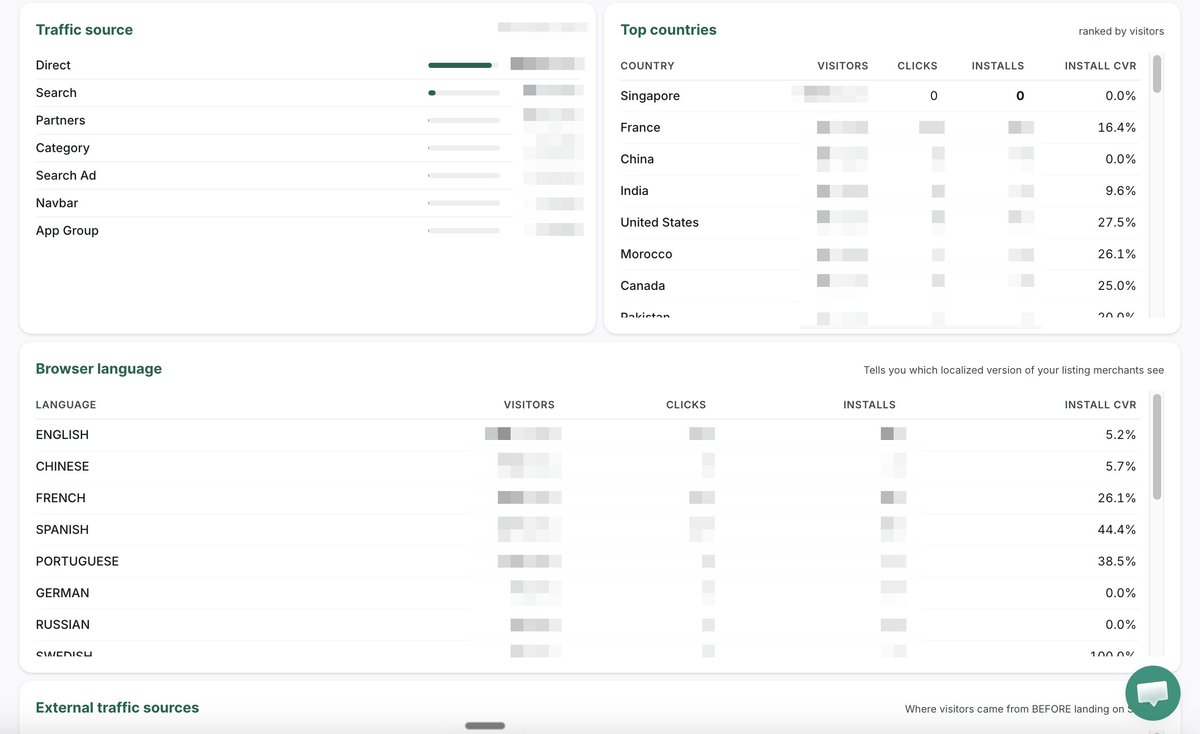Select the Partners traffic source label
The image size is (1200, 734).
click(60, 120)
